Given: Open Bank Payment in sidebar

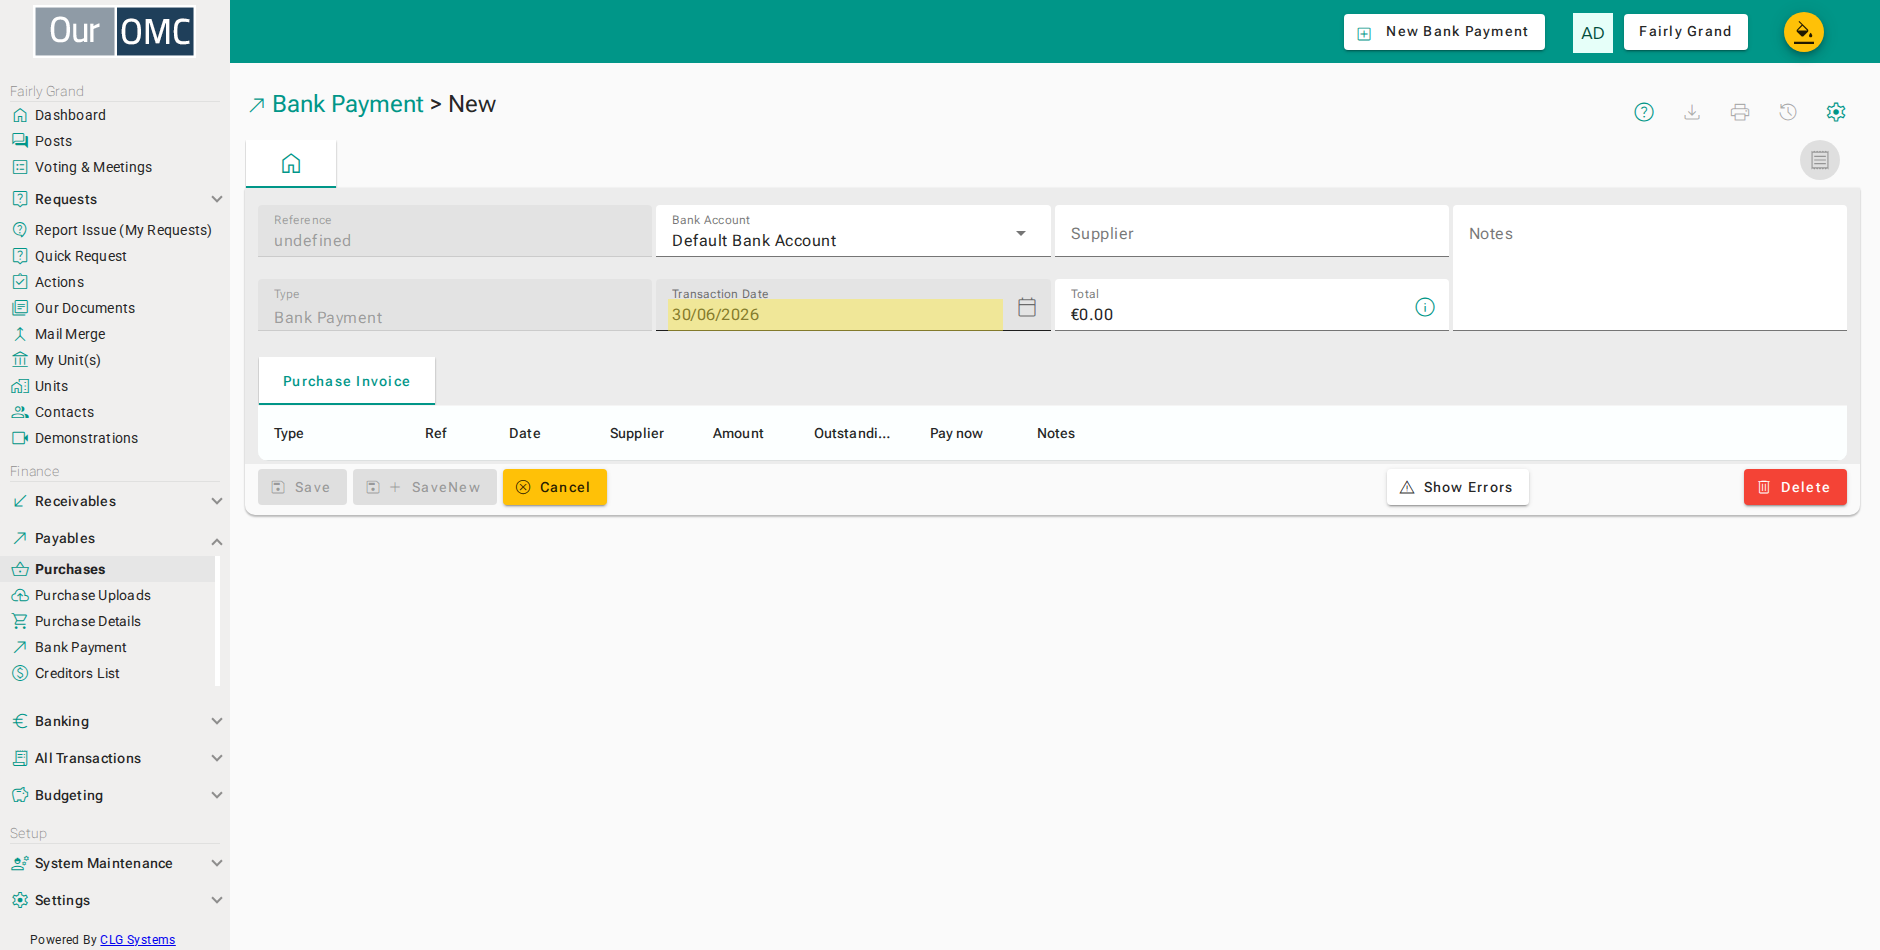Looking at the screenshot, I should (x=80, y=647).
